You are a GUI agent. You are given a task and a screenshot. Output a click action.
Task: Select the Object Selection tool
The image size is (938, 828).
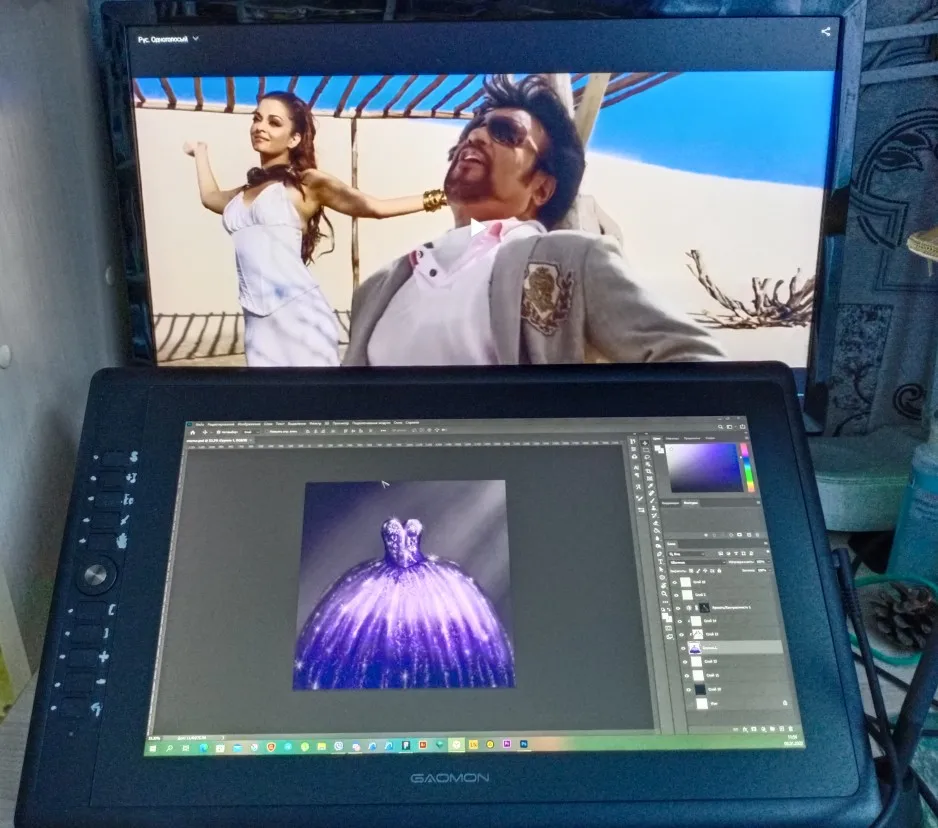[x=648, y=464]
